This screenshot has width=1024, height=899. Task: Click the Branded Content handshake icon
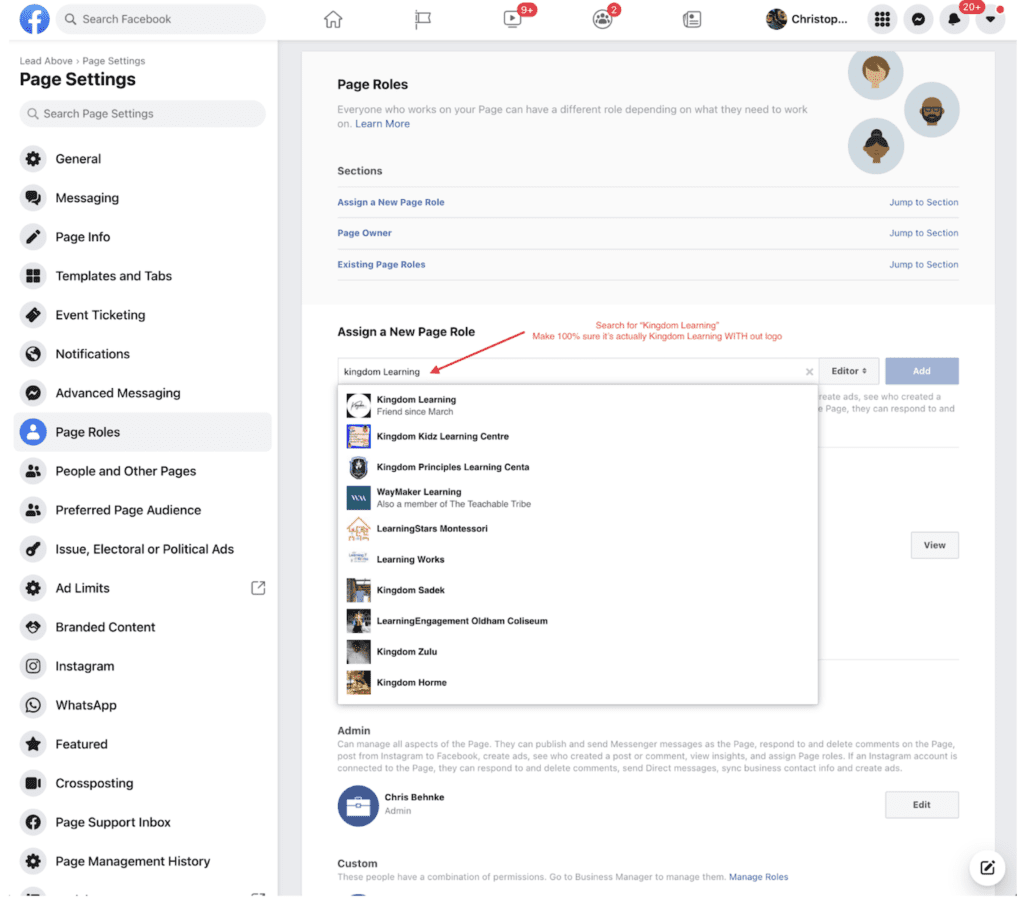(x=33, y=627)
